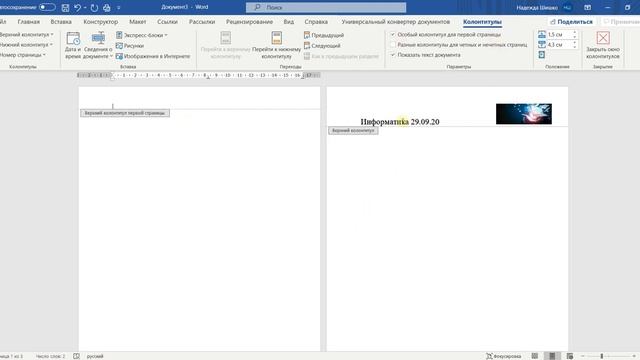
Task: Click the Информатика 29.09.20 header text
Action: pos(400,122)
